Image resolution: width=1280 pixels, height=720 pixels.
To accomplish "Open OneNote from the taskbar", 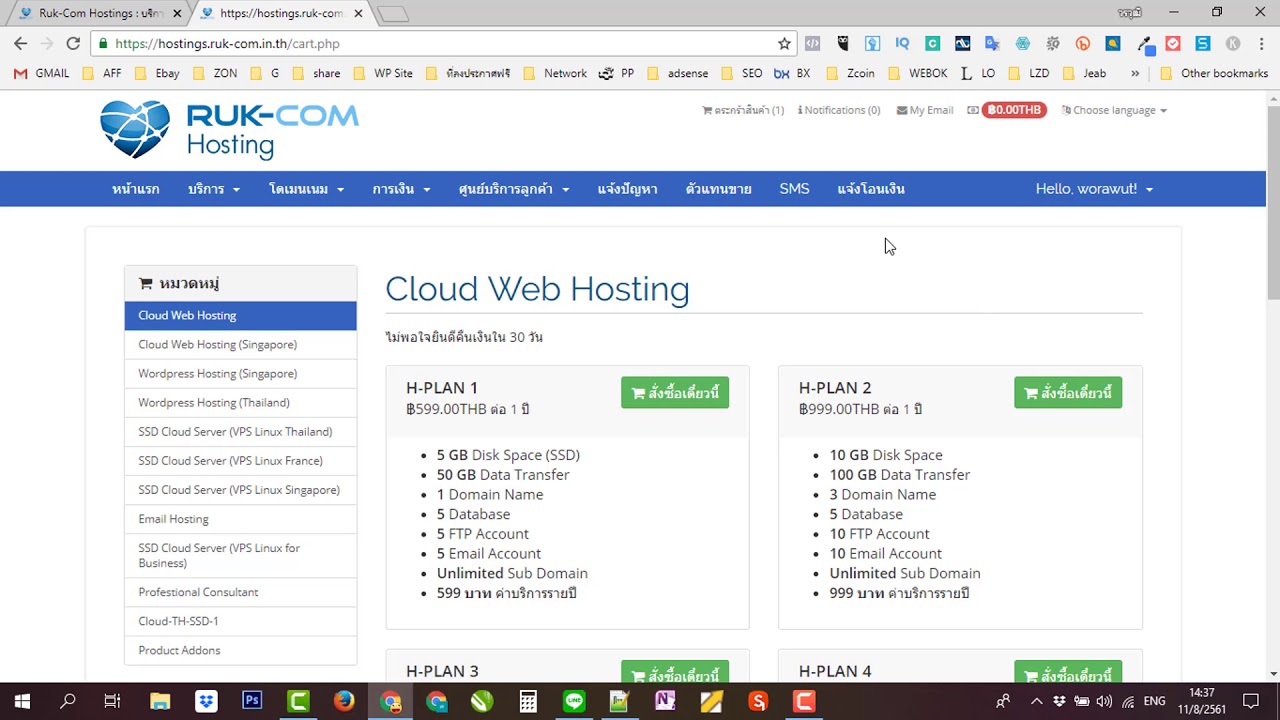I will click(x=665, y=701).
